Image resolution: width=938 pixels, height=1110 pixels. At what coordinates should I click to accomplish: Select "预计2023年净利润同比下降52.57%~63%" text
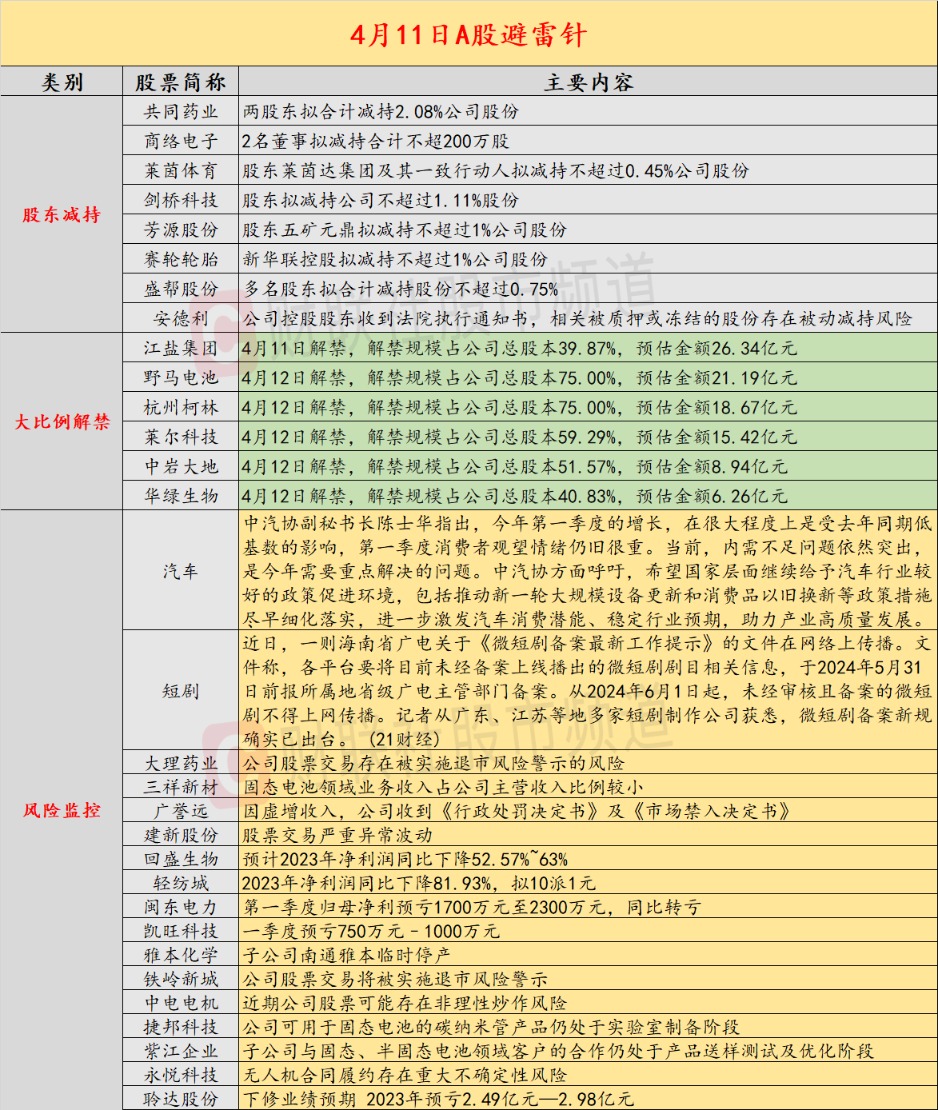[x=405, y=859]
